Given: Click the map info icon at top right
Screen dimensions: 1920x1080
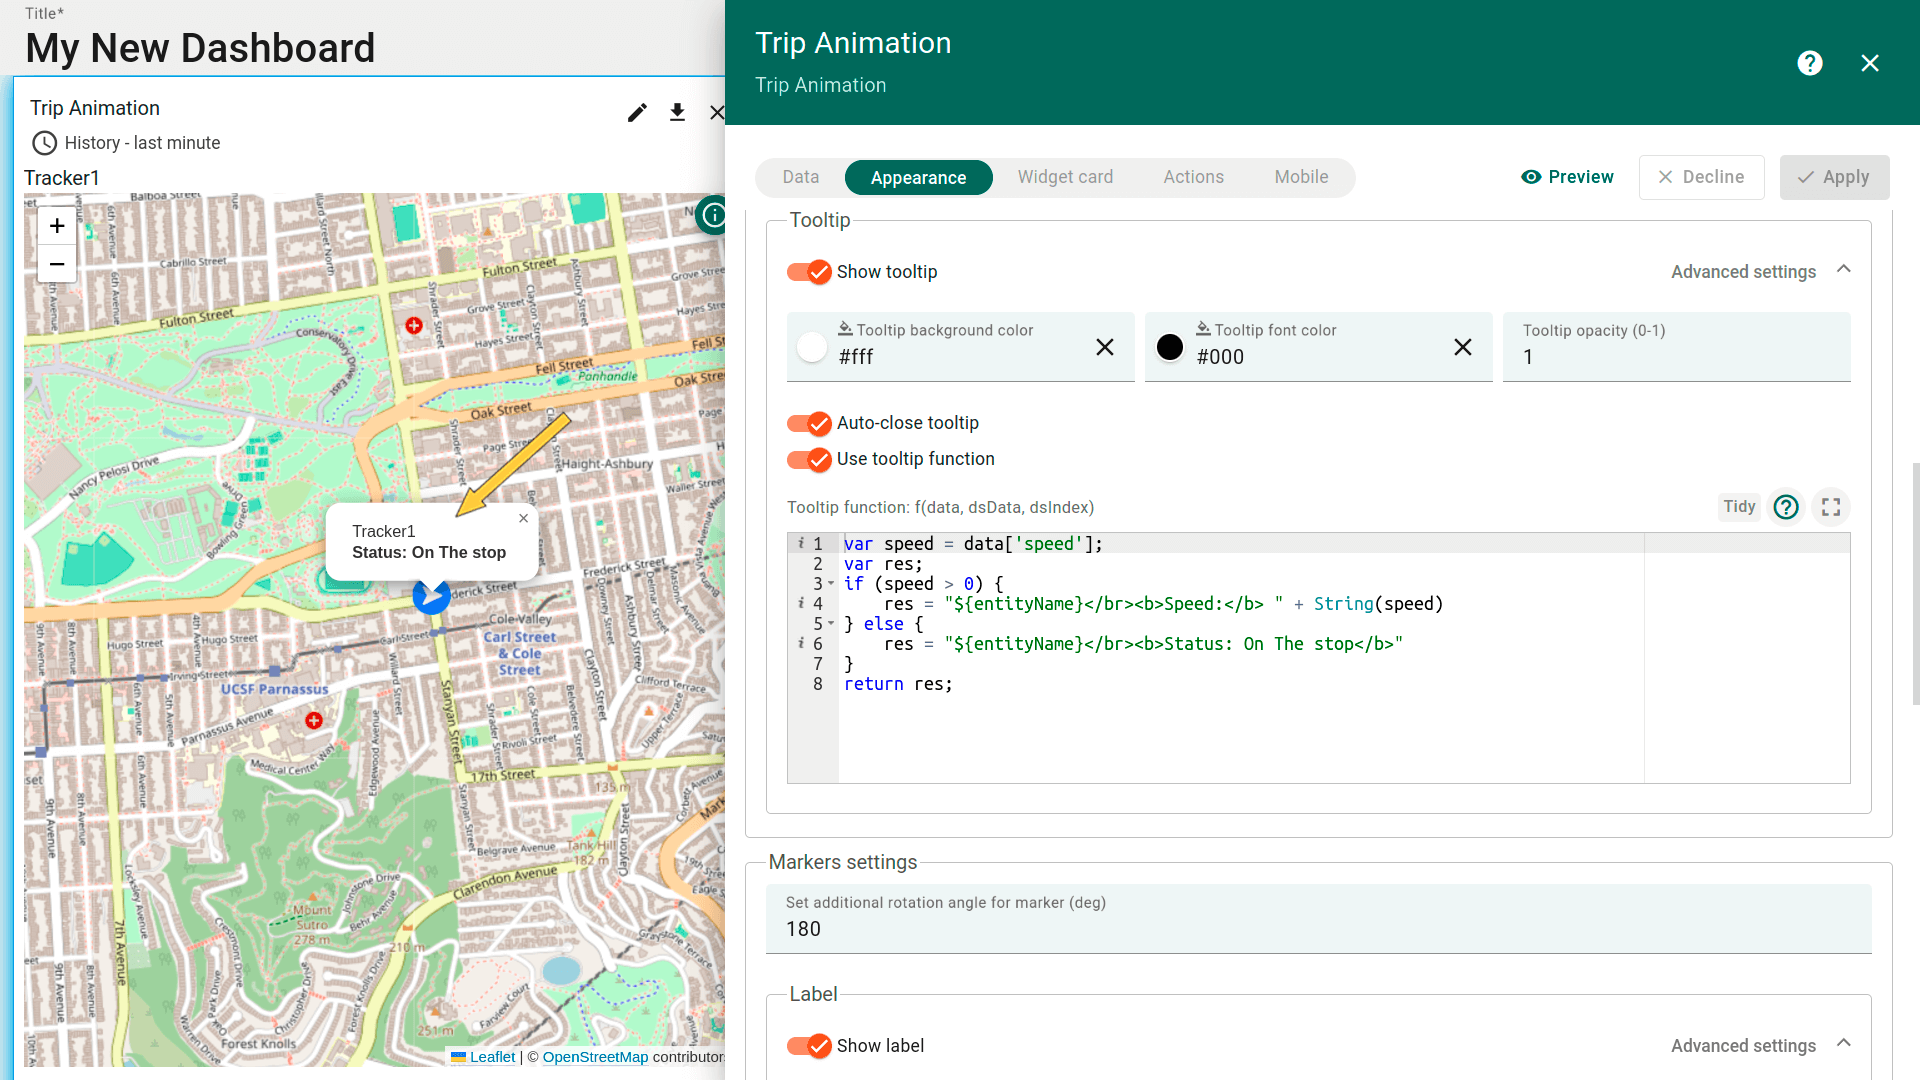Looking at the screenshot, I should [713, 215].
